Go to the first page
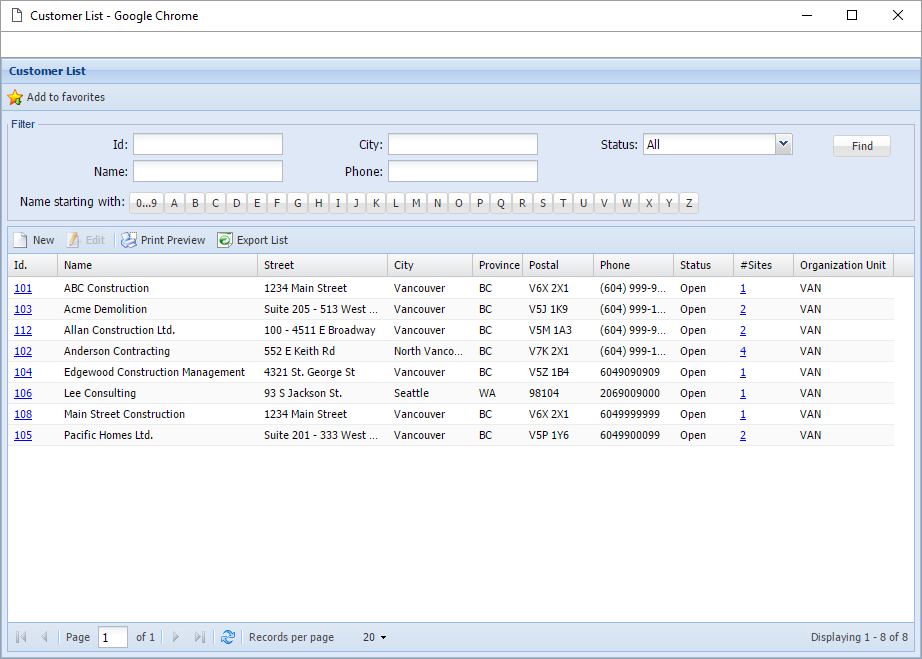Screen dimensions: 922x659 coord(20,637)
